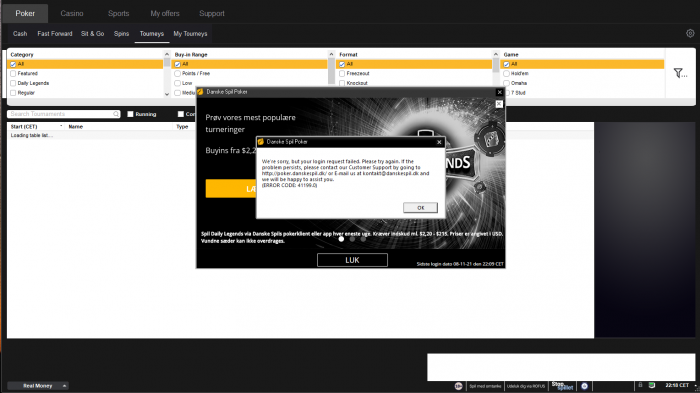Select the third carousel dot in promo
This screenshot has height=393, width=700.
[x=363, y=239]
